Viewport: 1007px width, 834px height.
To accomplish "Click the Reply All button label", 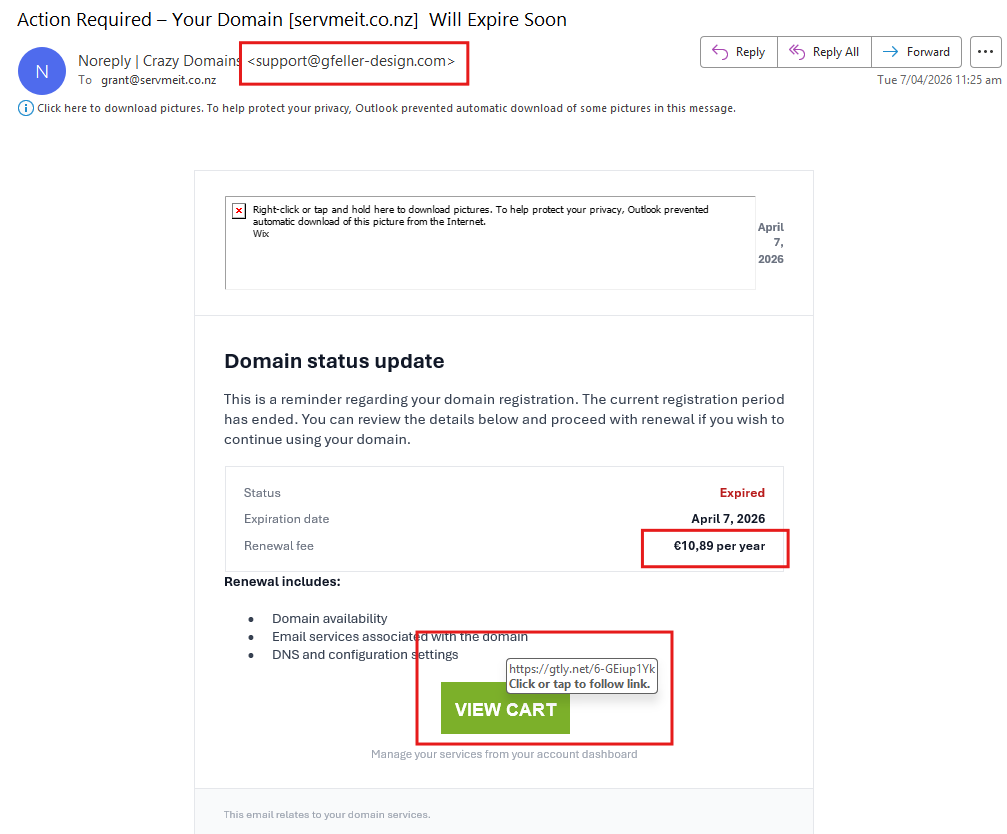I will pos(836,52).
